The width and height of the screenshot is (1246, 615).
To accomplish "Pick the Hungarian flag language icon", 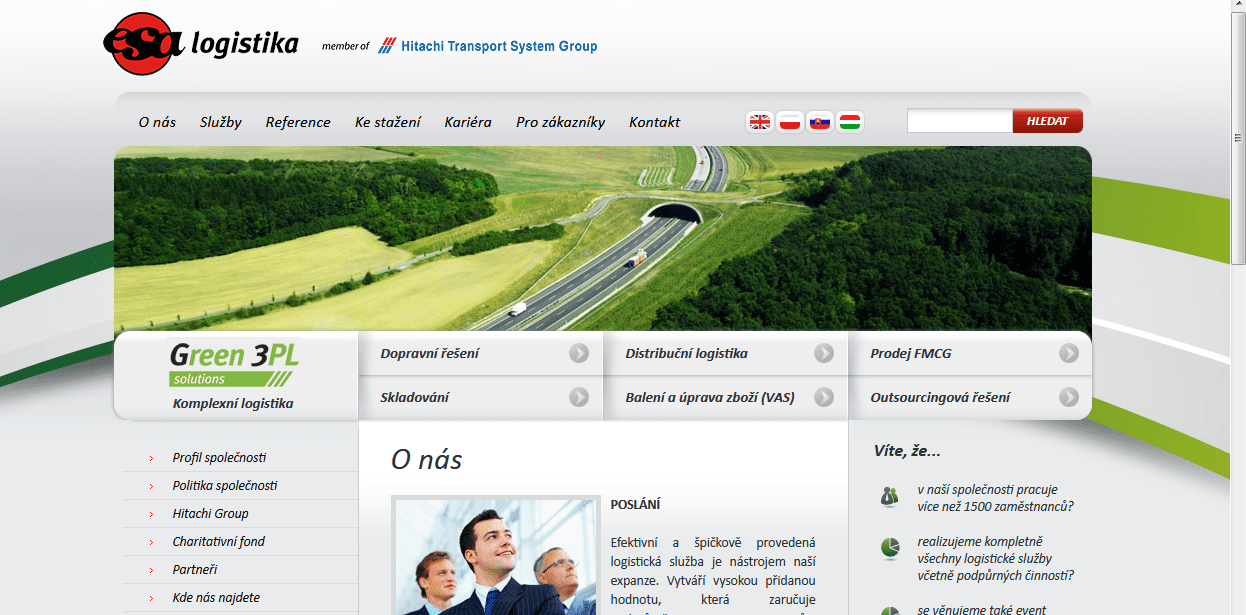I will [x=850, y=122].
